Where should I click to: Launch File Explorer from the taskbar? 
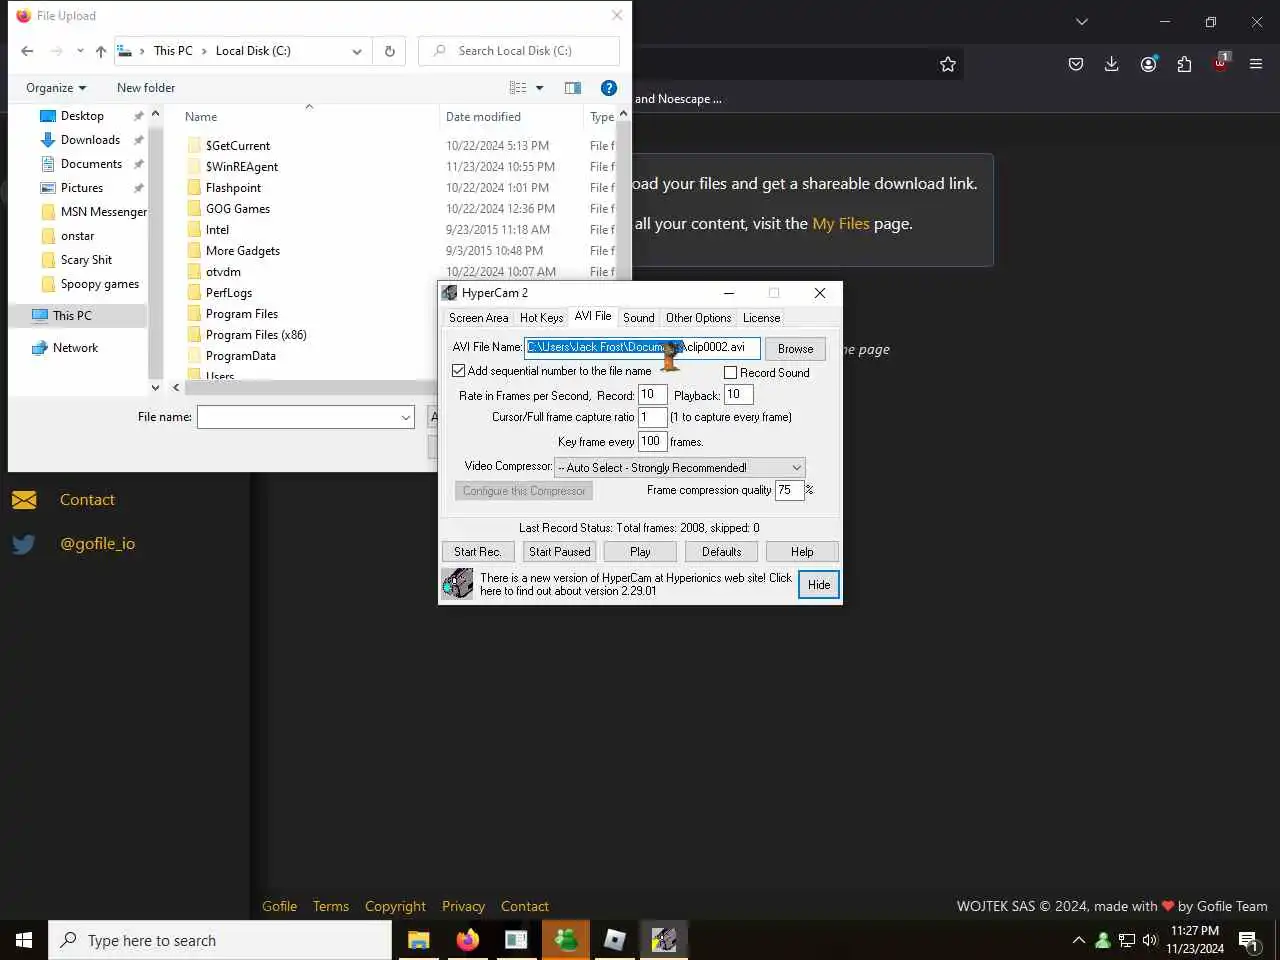pos(418,940)
